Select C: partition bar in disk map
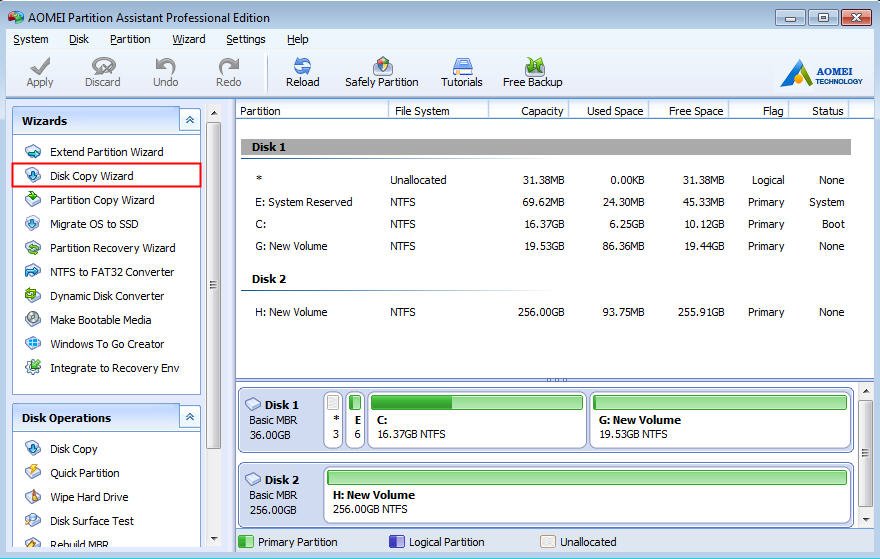This screenshot has width=880, height=559. [476, 420]
